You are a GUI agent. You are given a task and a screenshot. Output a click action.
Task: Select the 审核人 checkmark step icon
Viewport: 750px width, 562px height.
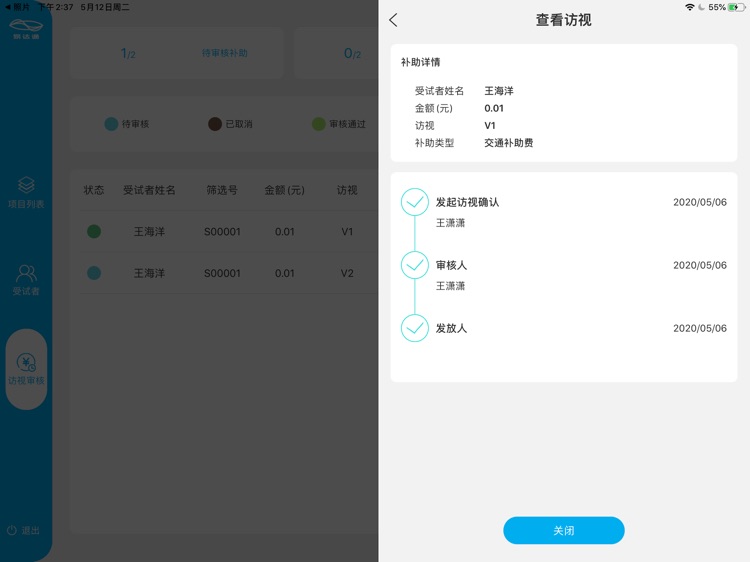(414, 265)
